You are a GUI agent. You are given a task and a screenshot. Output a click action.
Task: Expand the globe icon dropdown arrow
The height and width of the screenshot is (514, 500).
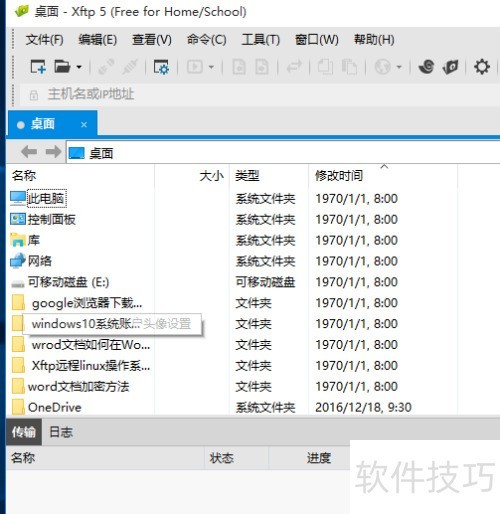tap(399, 67)
